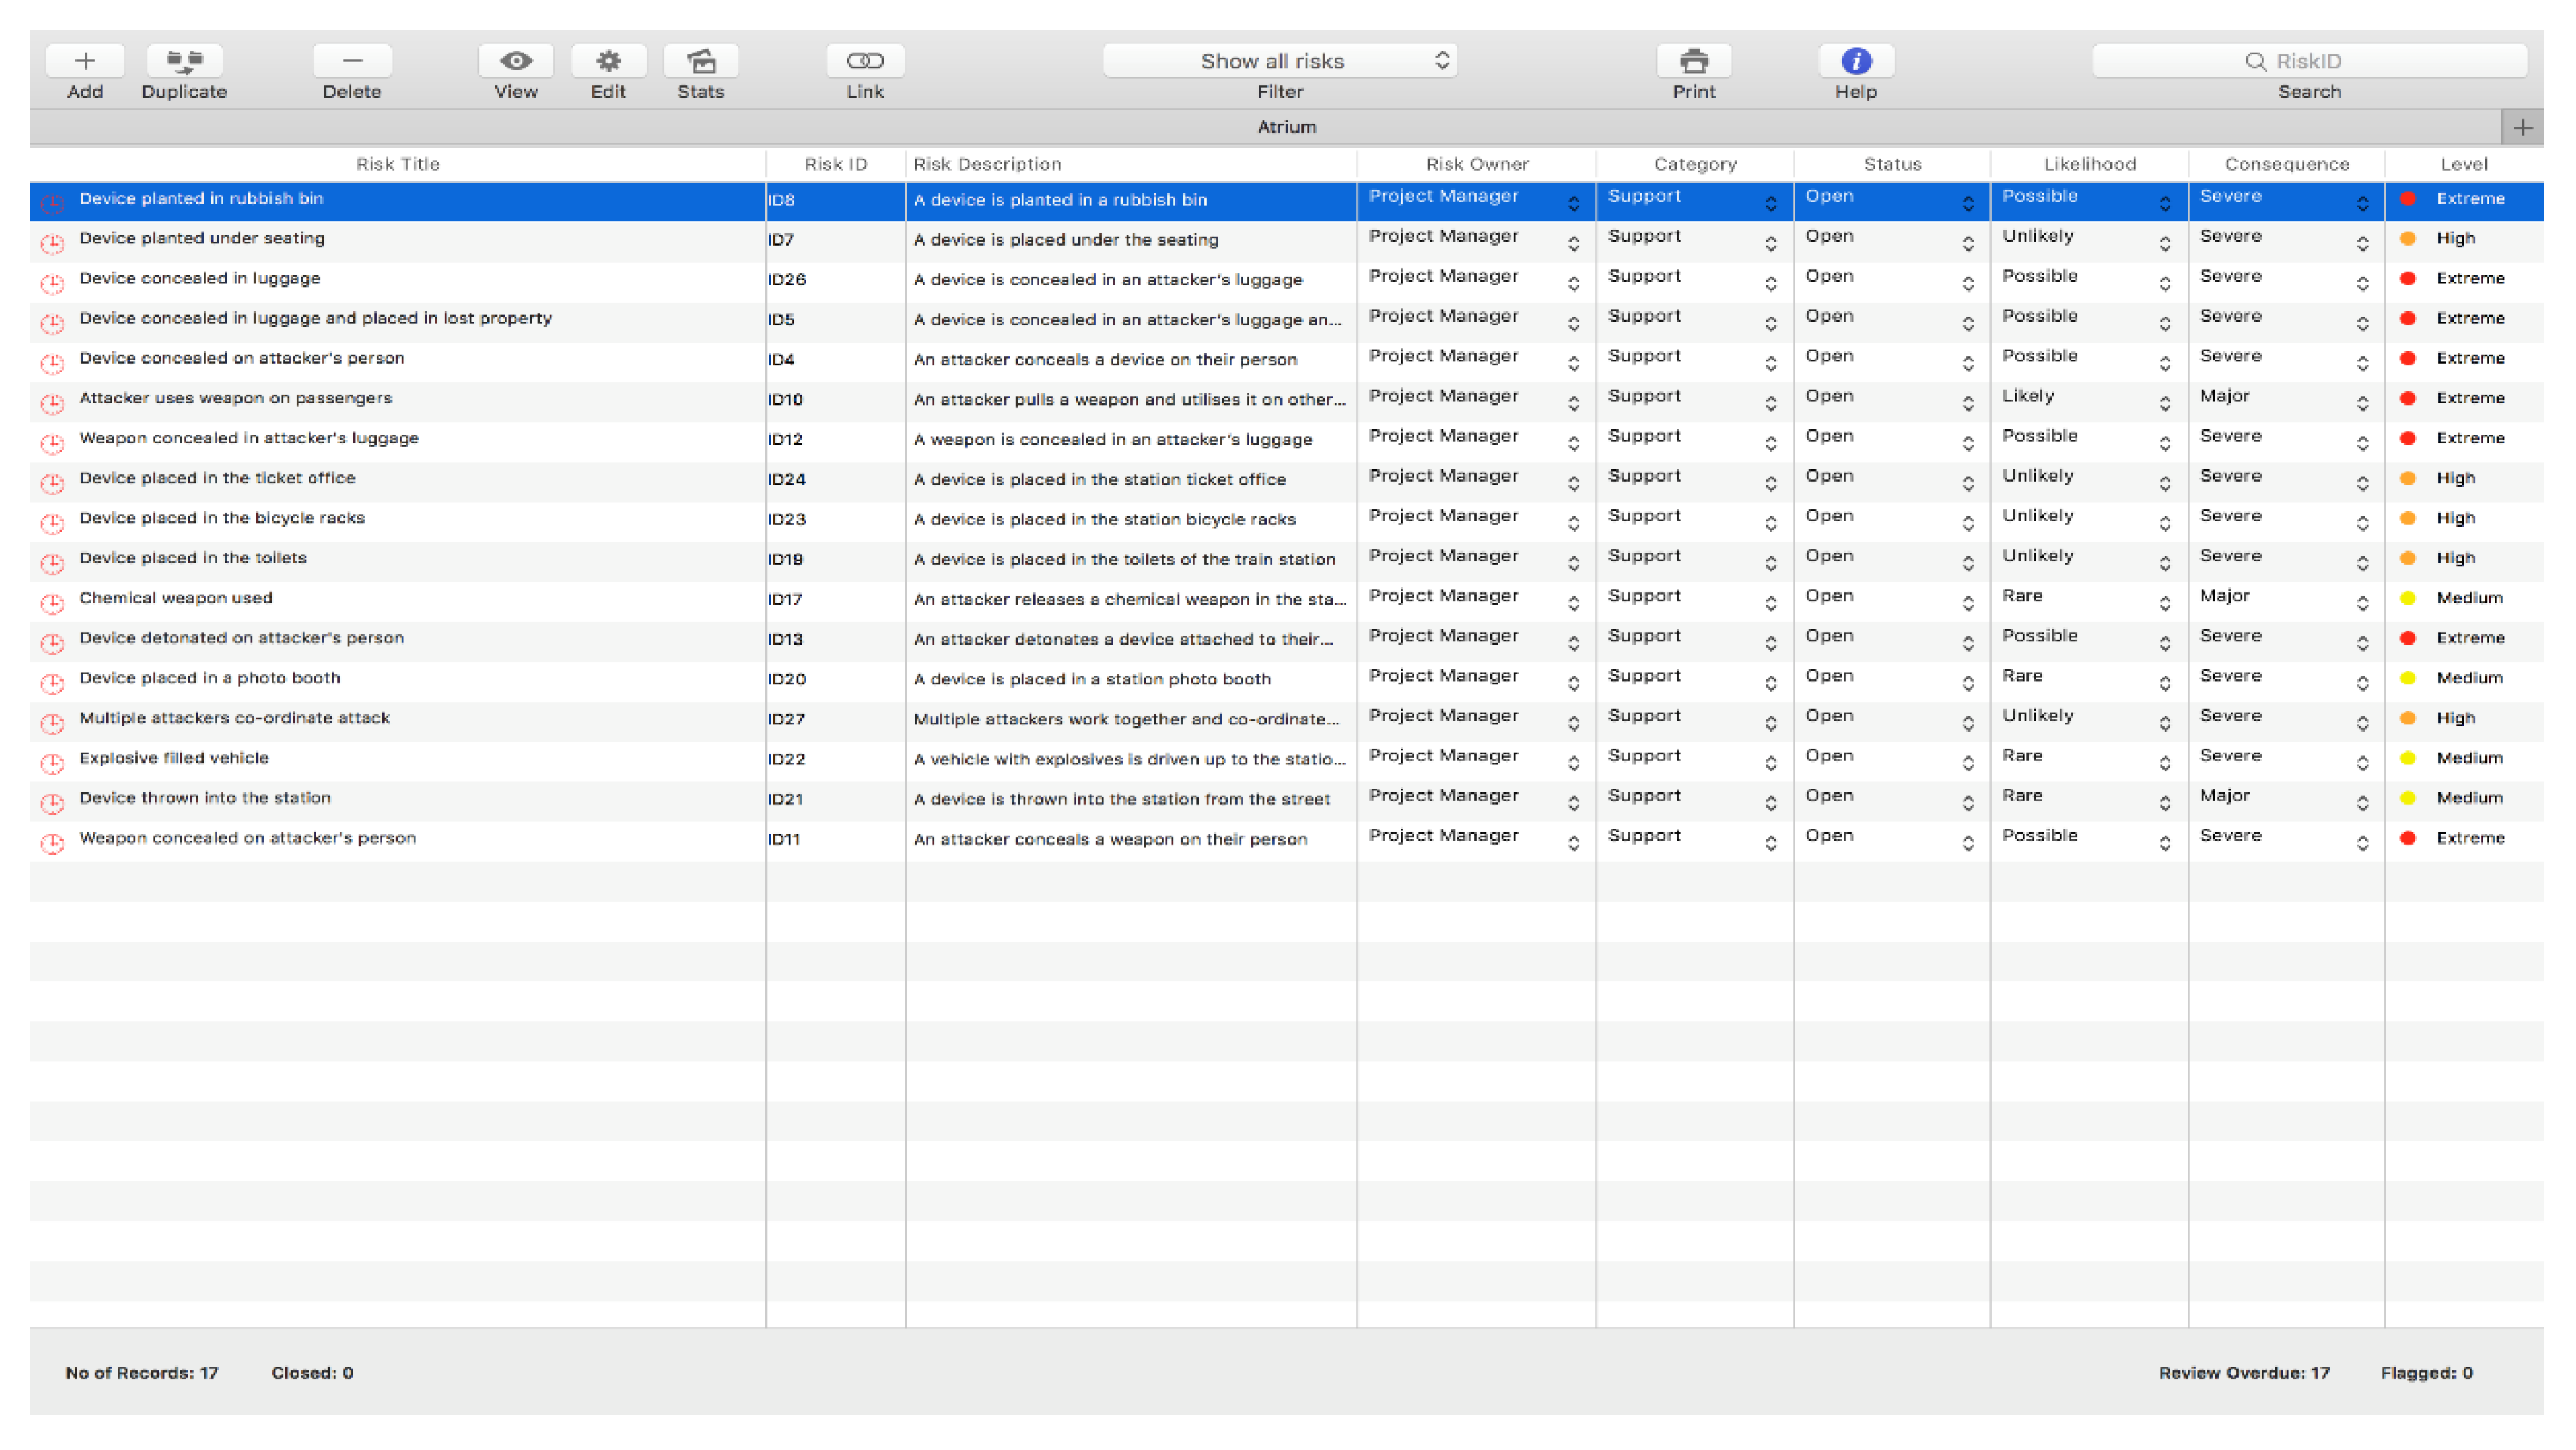Click the review clock icon on the Explosive filled vehicle row
The height and width of the screenshot is (1450, 2576).
[x=52, y=763]
